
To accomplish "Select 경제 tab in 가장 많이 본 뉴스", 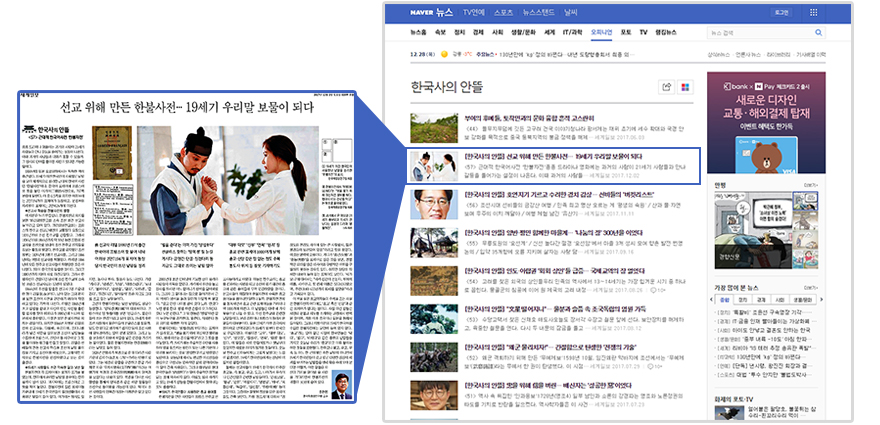I will [761, 300].
